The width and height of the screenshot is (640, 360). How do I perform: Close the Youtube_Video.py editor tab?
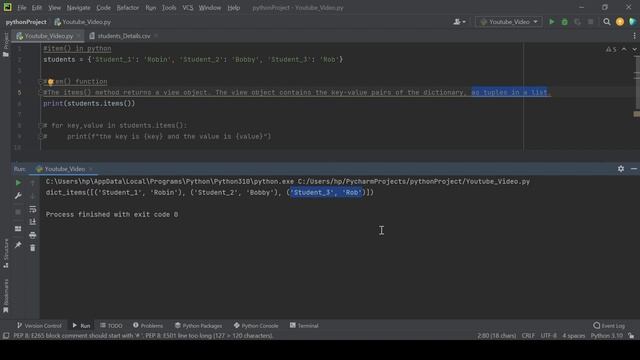(78, 36)
